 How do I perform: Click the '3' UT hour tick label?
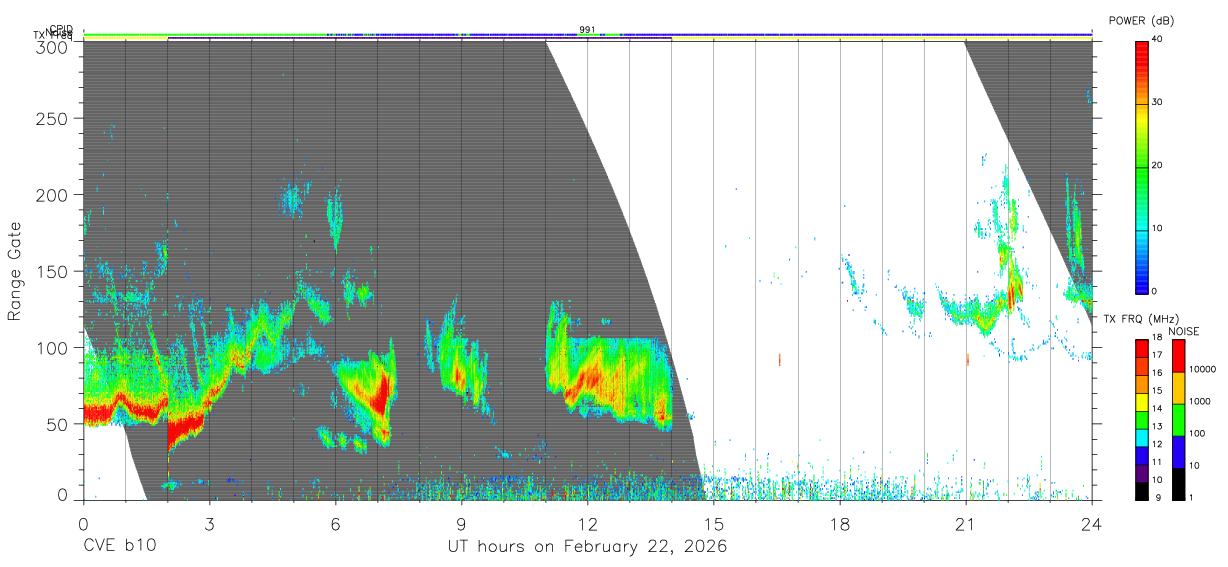click(x=209, y=523)
